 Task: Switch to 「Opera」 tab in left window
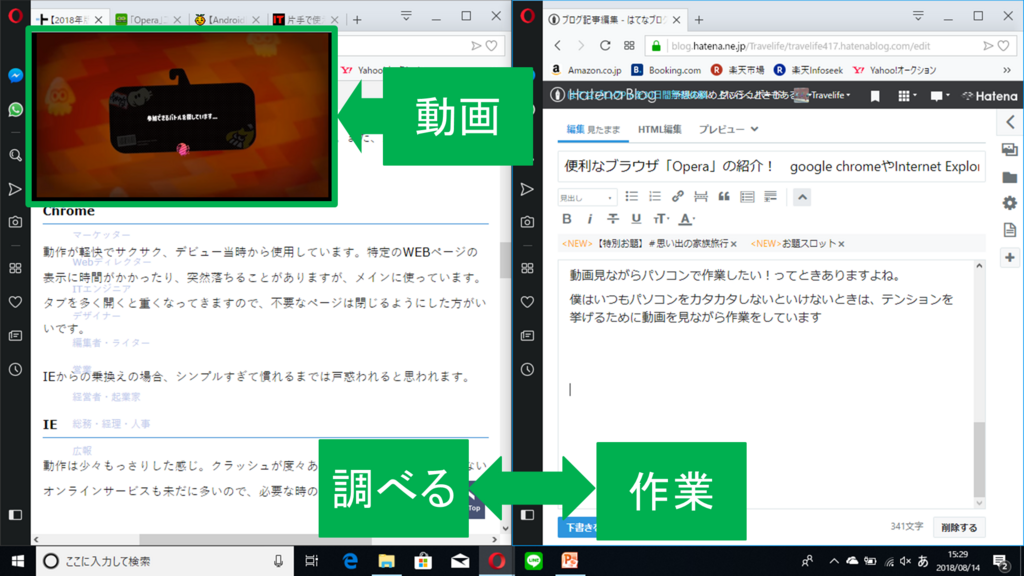pyautogui.click(x=148, y=20)
